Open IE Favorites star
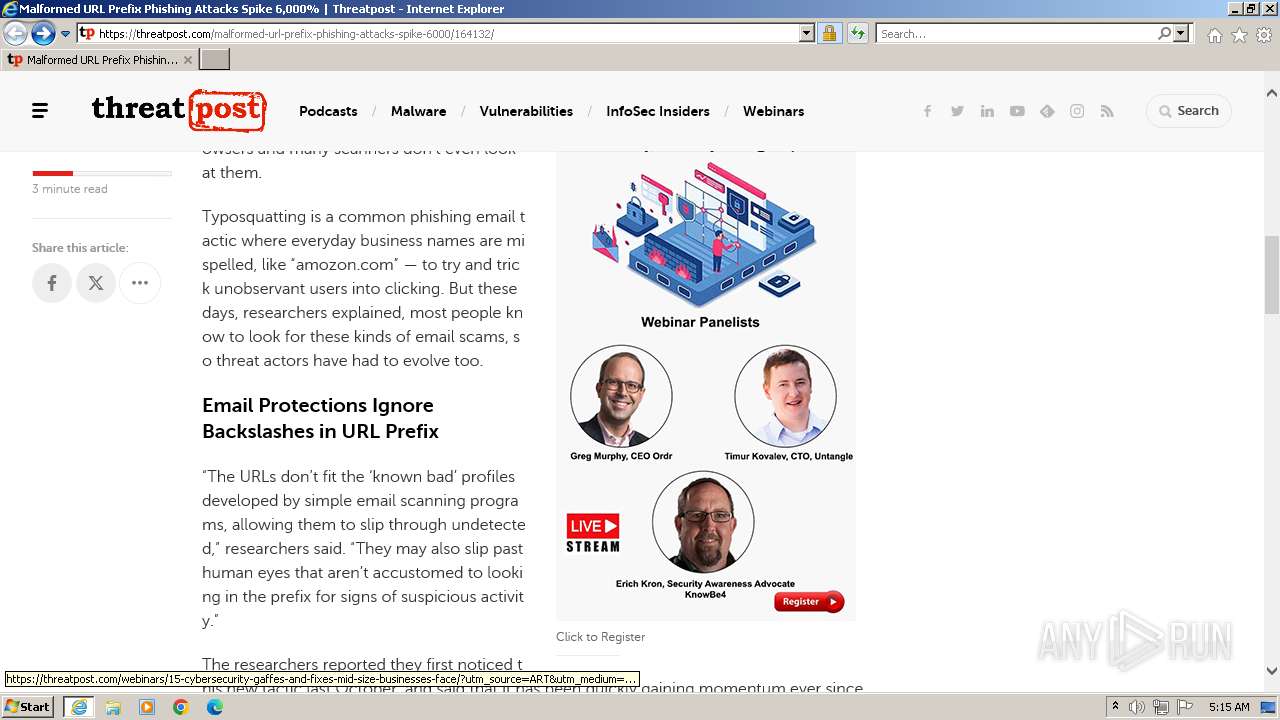 pyautogui.click(x=1239, y=34)
